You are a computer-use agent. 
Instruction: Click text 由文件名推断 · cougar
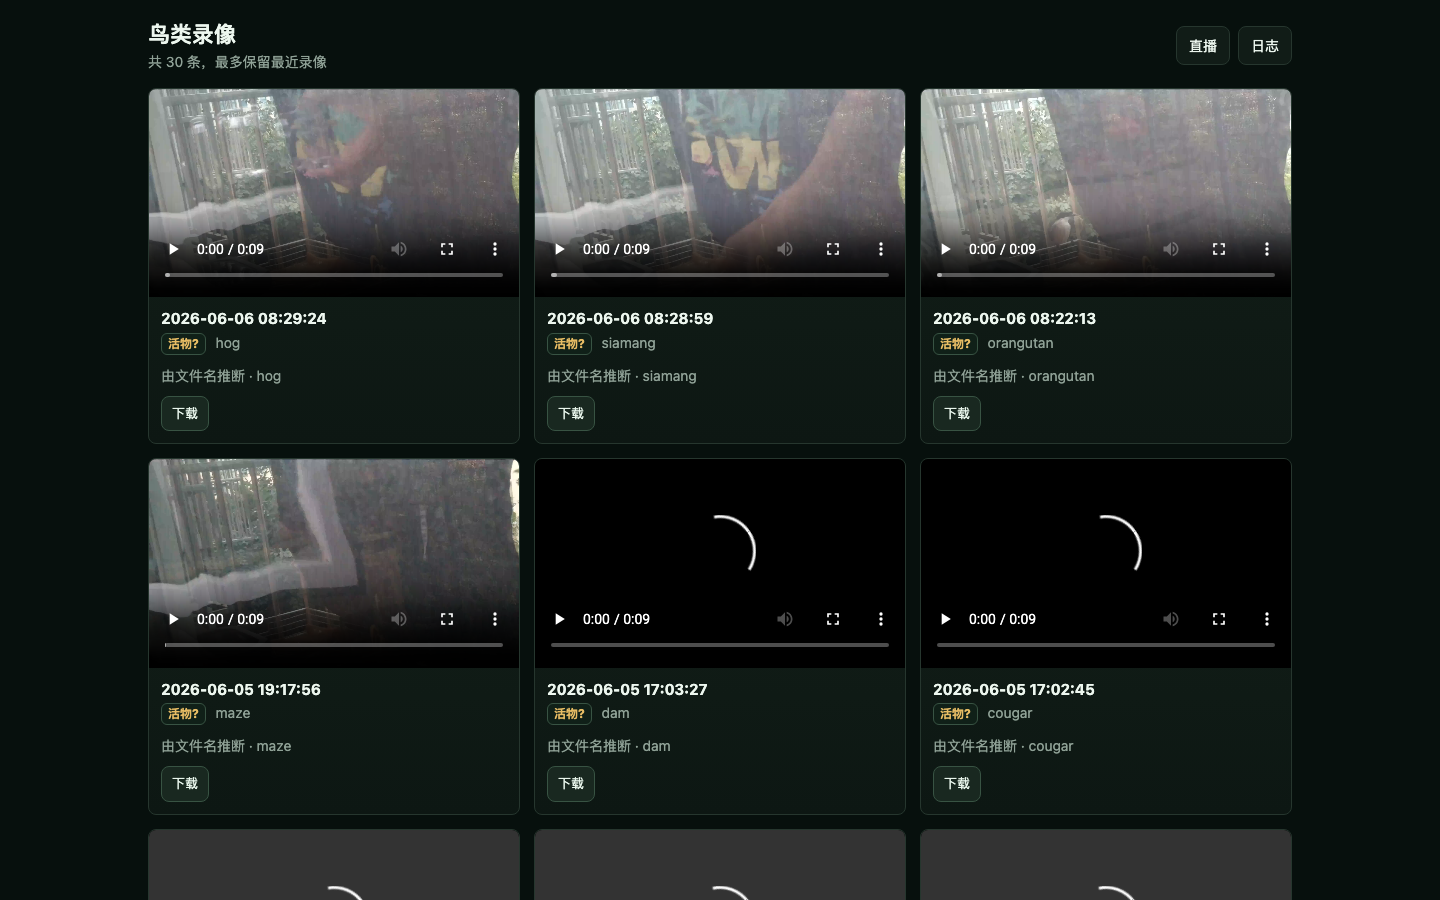[x=1003, y=746]
